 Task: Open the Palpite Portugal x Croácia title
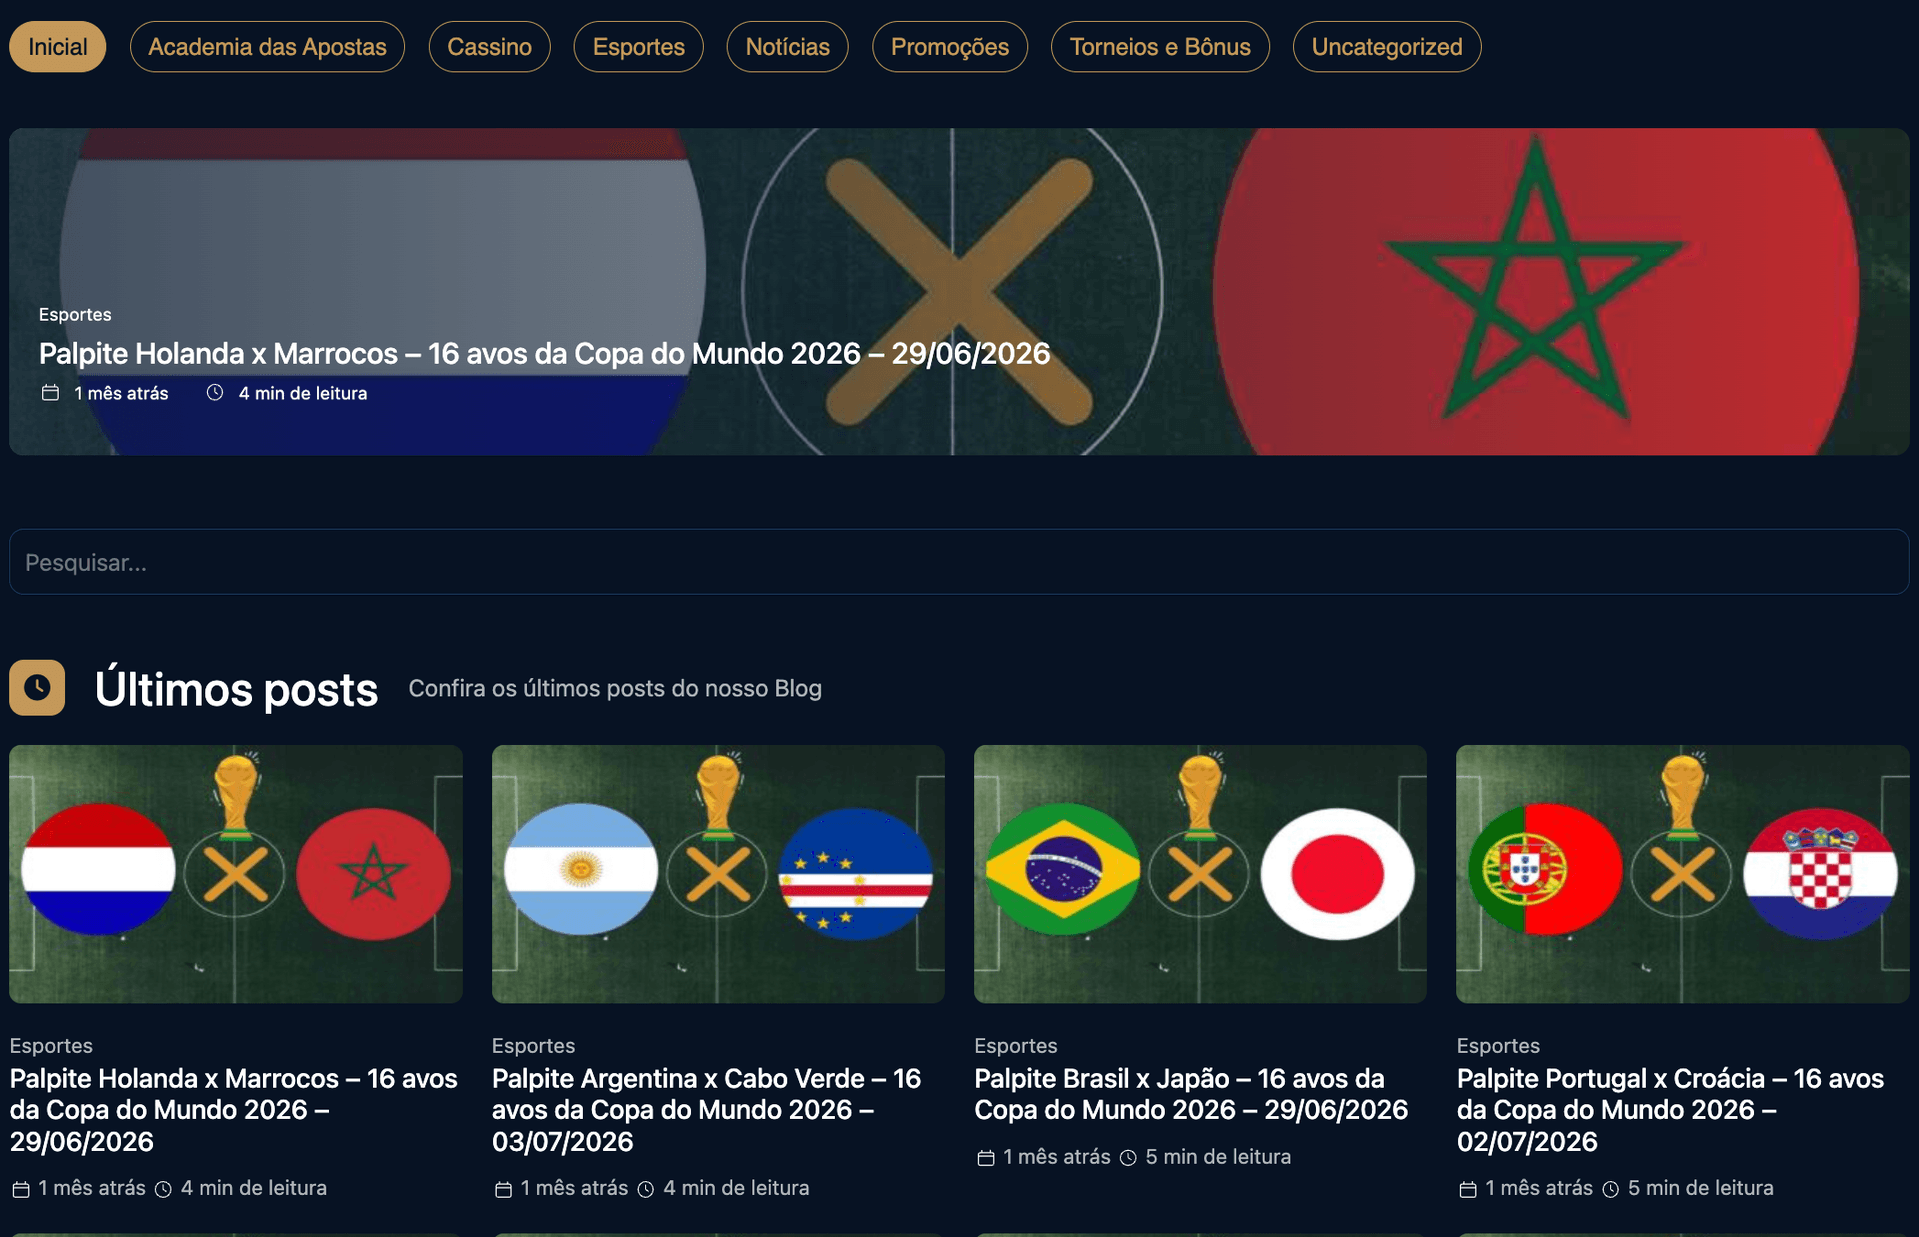point(1670,1110)
